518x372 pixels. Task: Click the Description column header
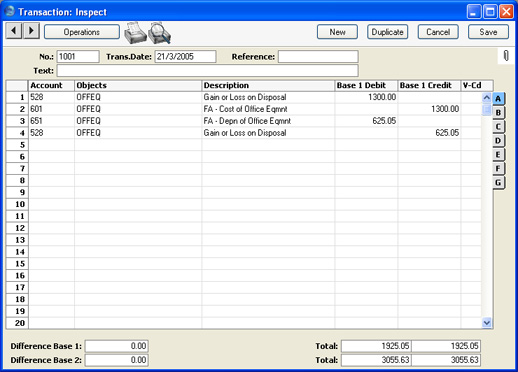point(268,85)
